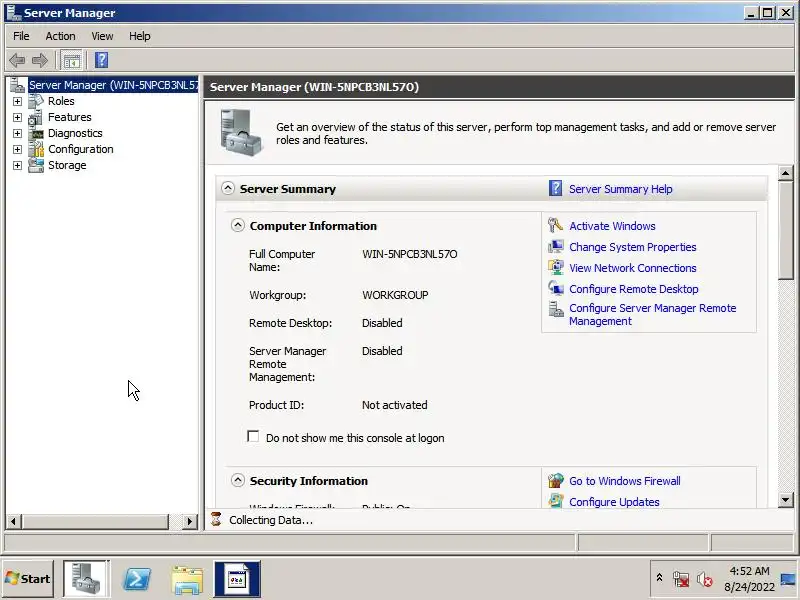800x600 pixels.
Task: Click the Server Summary Help link
Action: (x=620, y=189)
